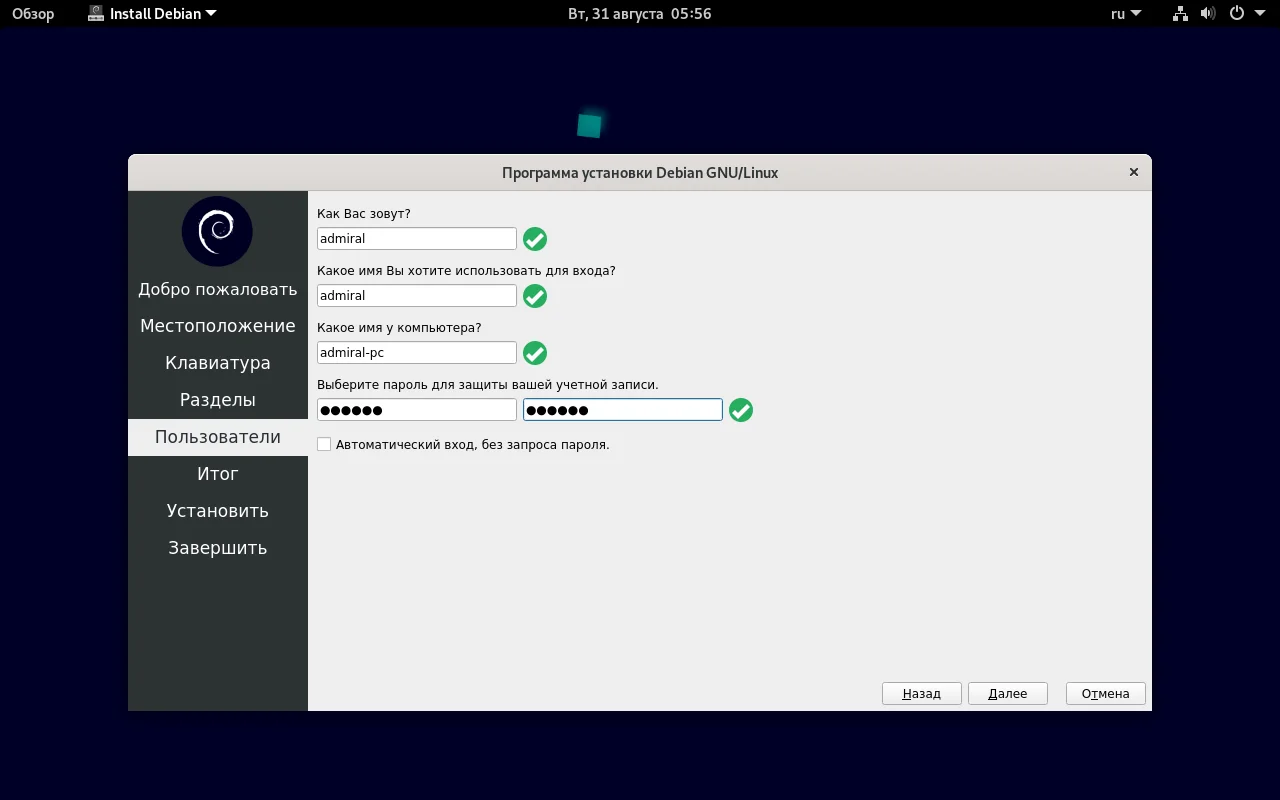Click the green checkmark beside the name field

tap(534, 239)
